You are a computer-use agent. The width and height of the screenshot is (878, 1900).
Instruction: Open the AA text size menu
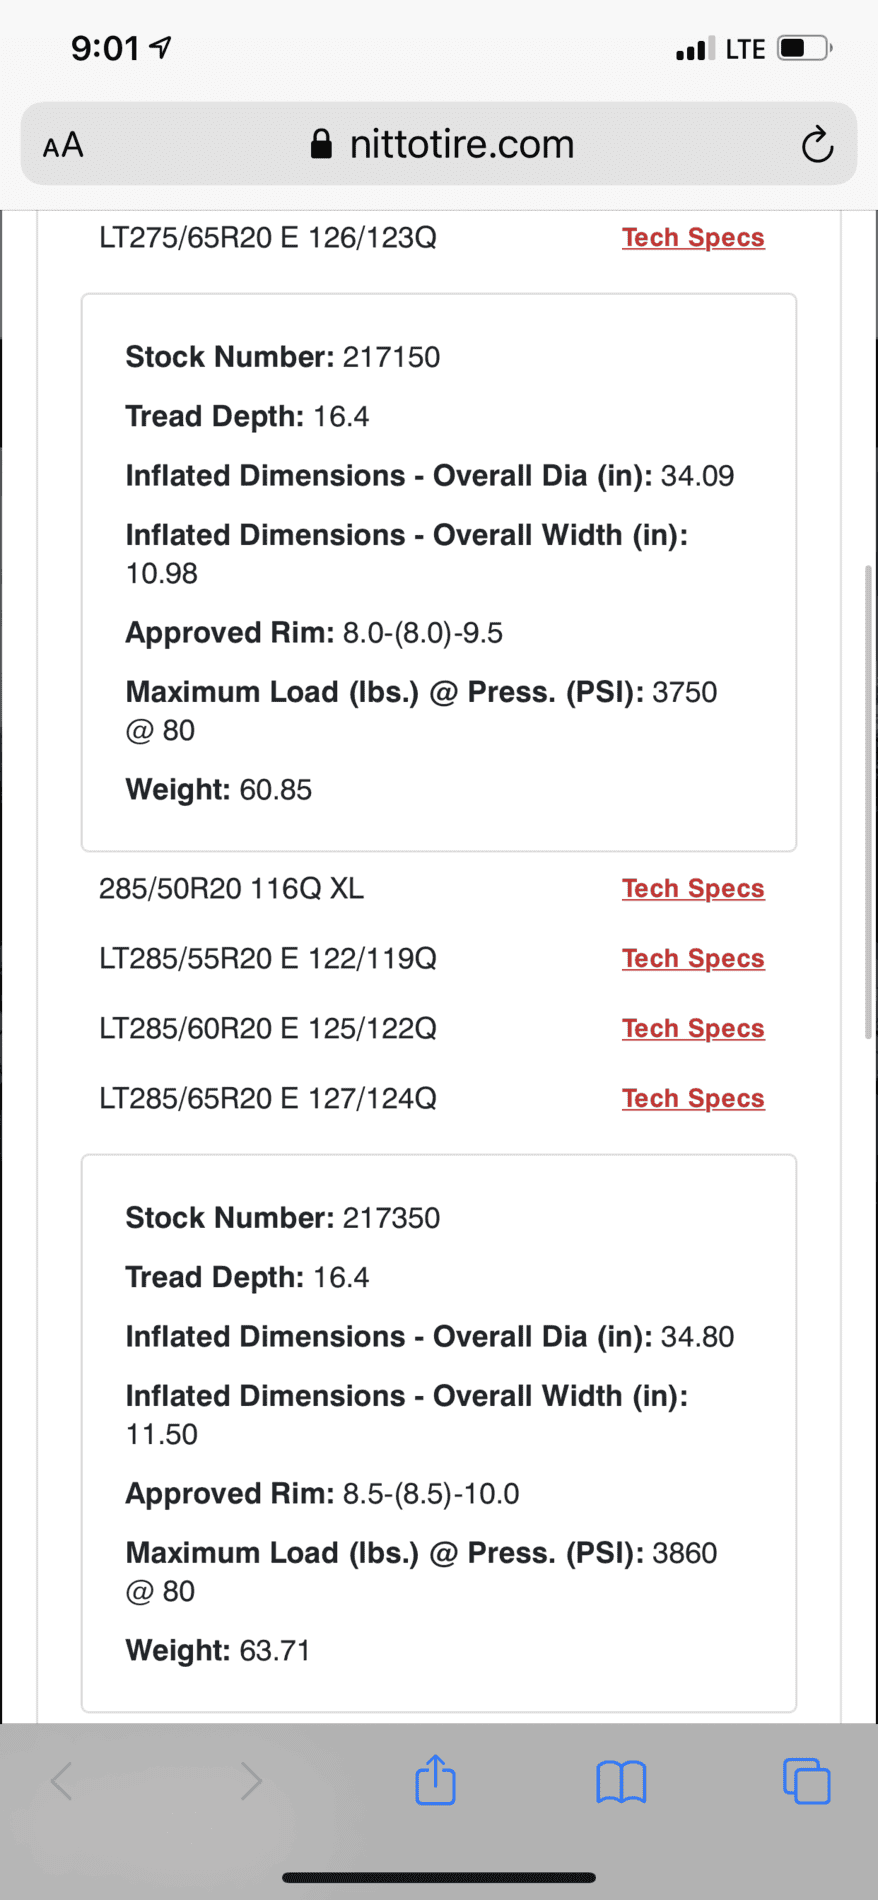point(63,146)
